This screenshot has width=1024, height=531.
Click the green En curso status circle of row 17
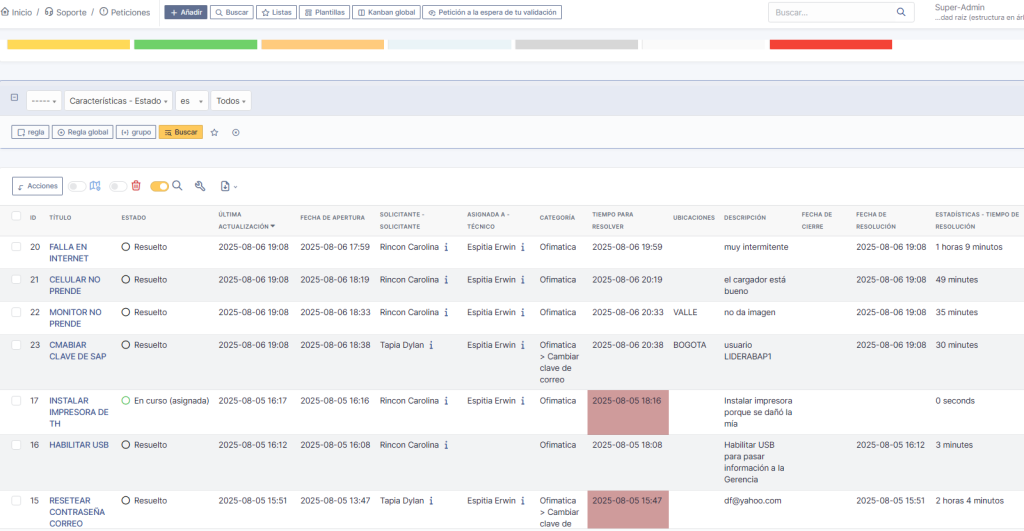[126, 400]
